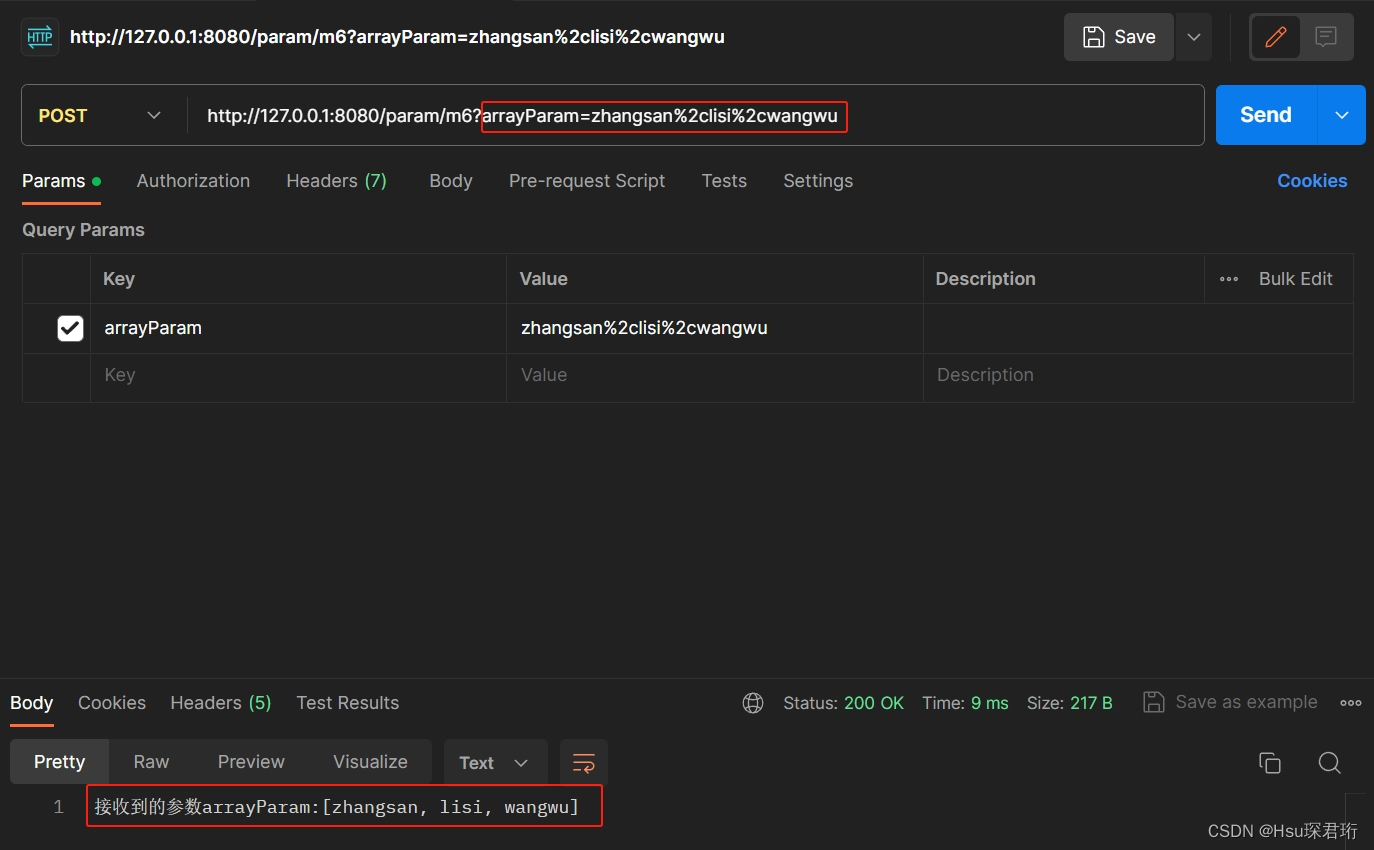
Task: Copy response body with copy icon
Action: [x=1270, y=763]
